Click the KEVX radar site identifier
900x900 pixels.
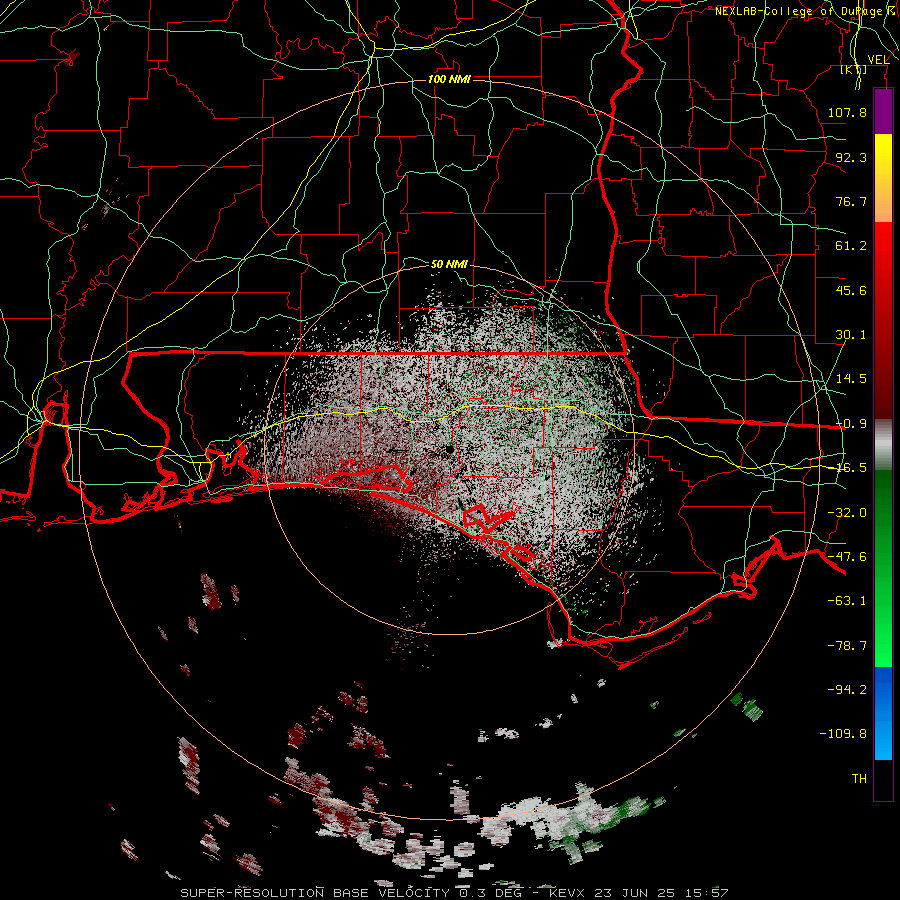tap(567, 893)
